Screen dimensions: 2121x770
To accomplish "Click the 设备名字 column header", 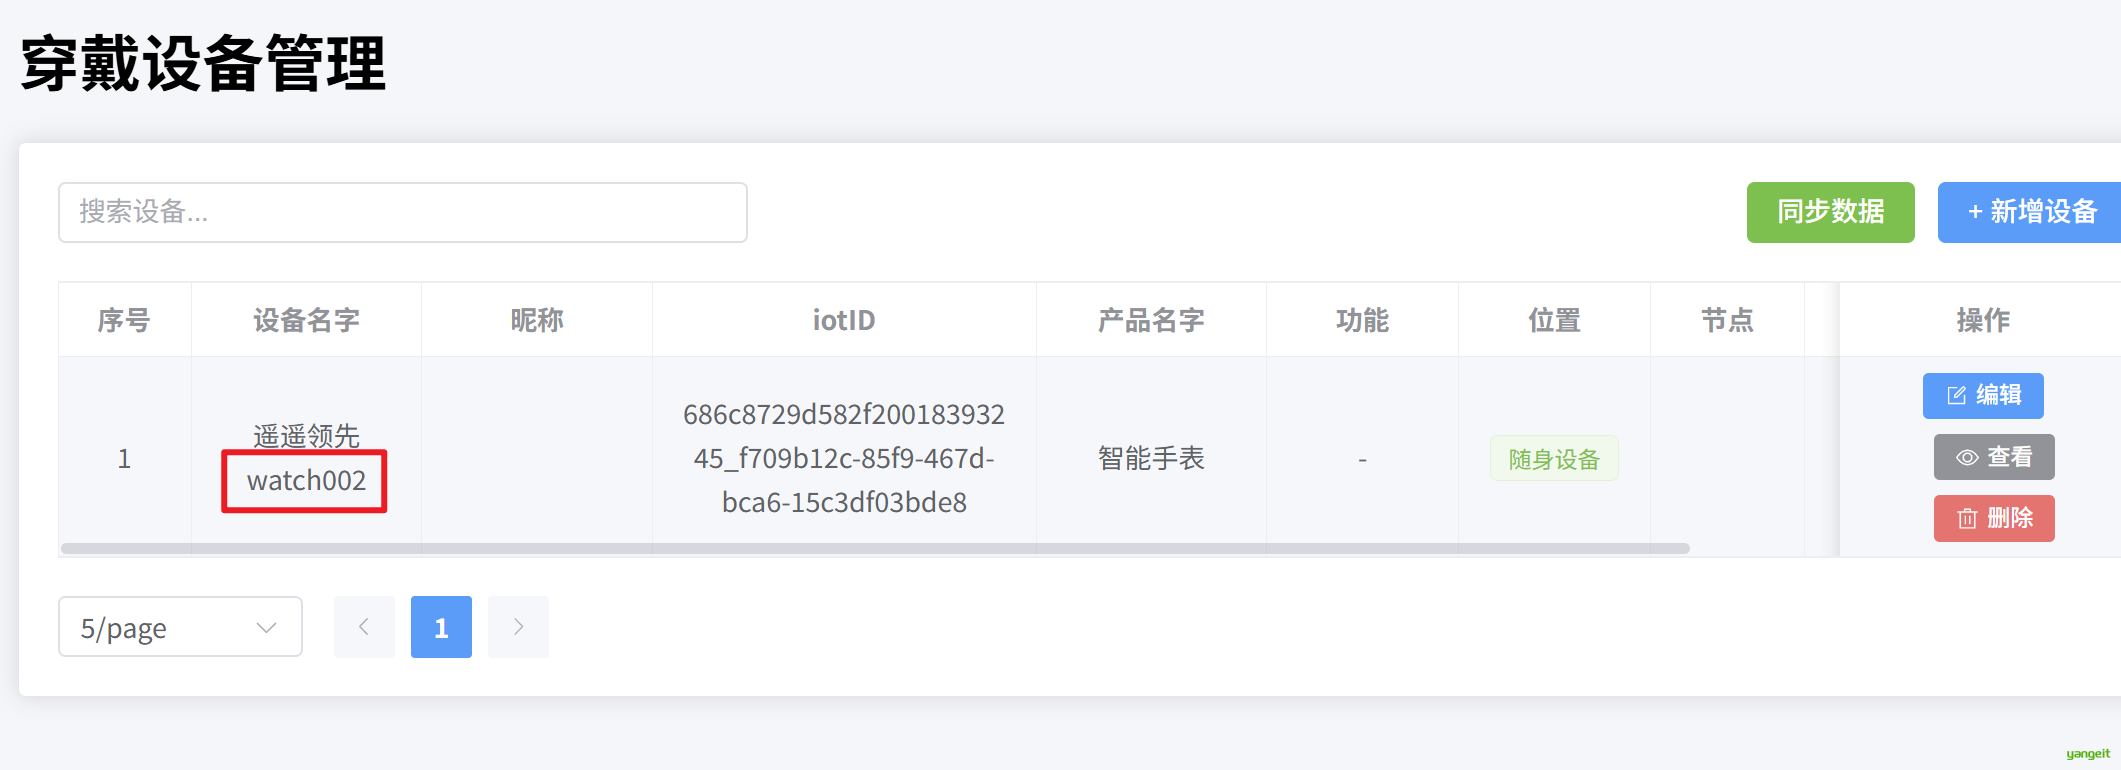I will pyautogui.click(x=306, y=320).
